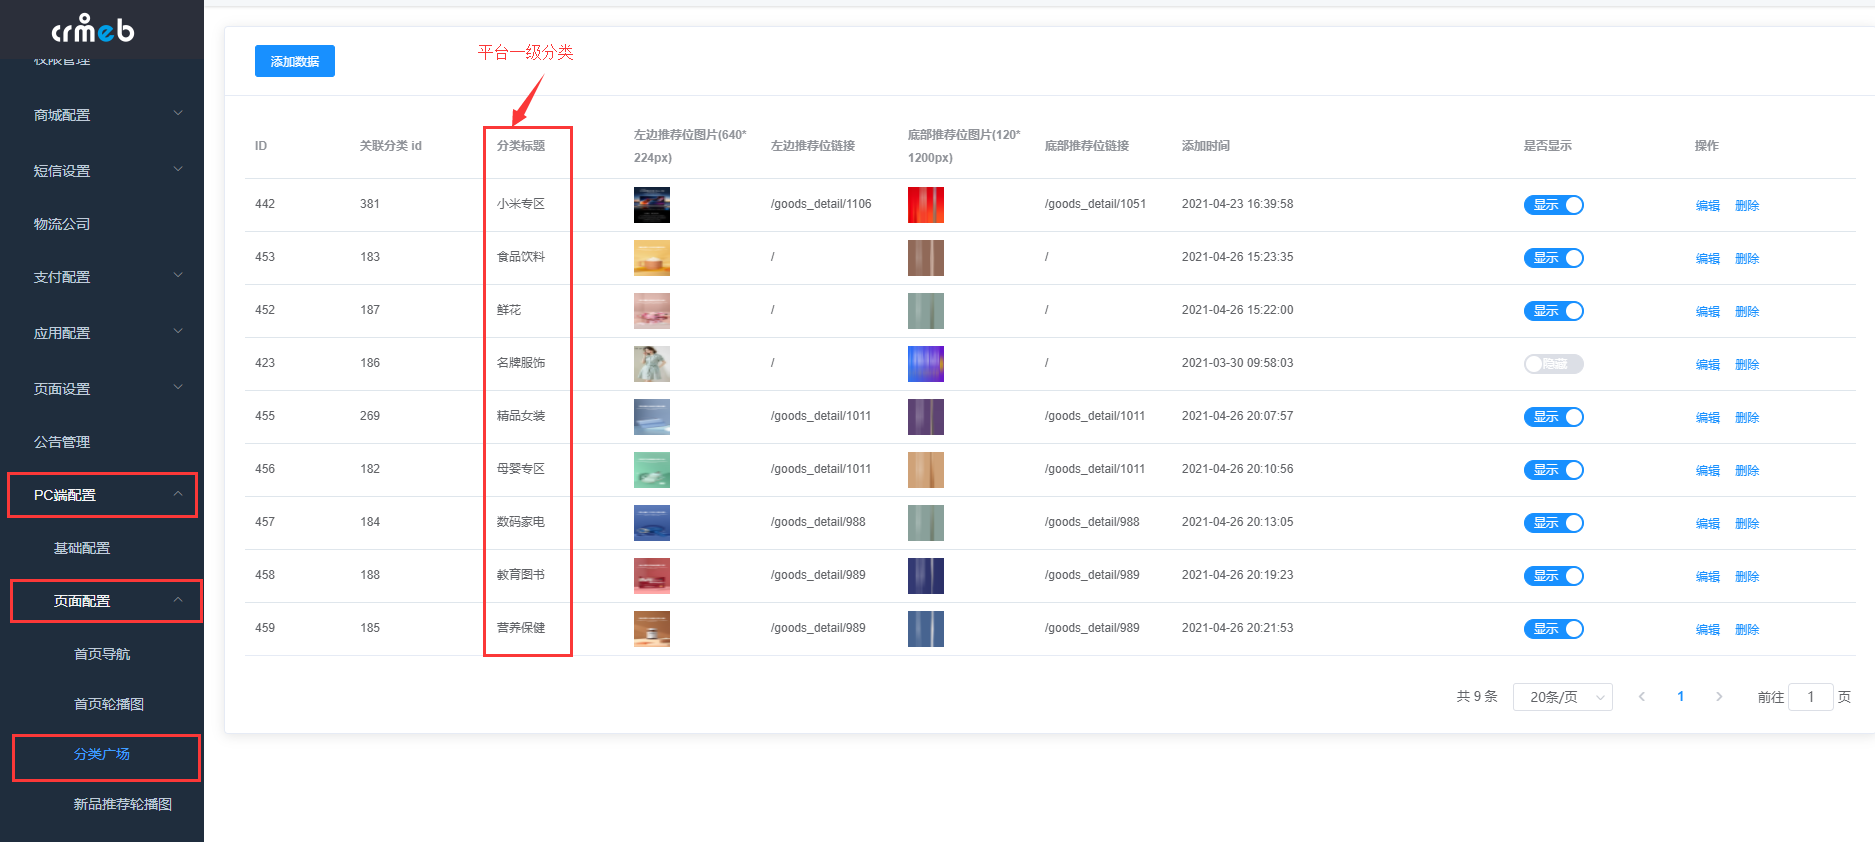Expand the 支付配置 sidebar menu
The image size is (1875, 842).
[102, 277]
